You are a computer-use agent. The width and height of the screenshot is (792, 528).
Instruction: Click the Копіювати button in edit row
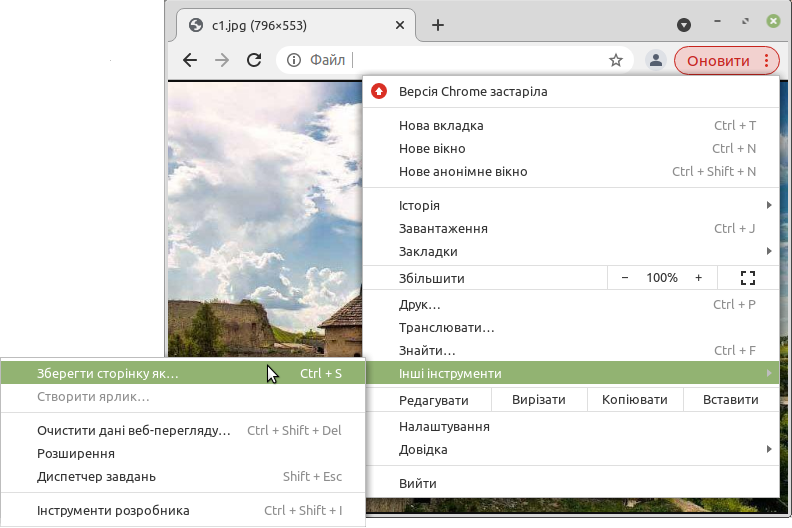[634, 400]
